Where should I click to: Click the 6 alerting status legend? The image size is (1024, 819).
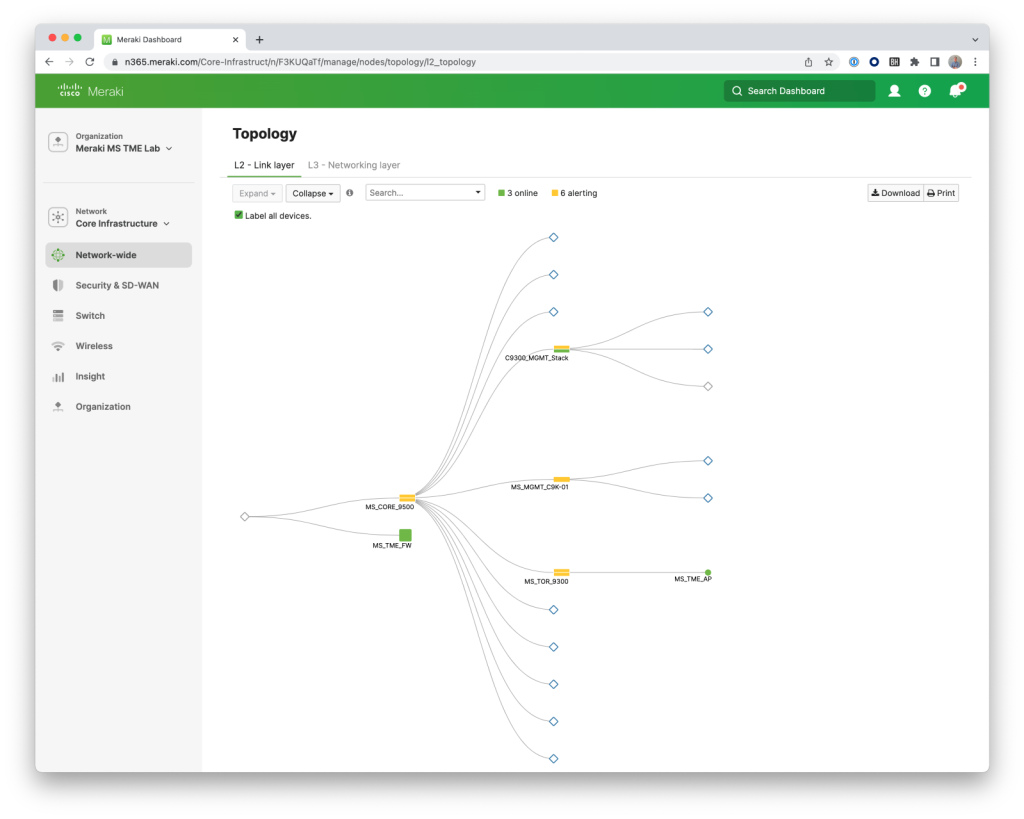(x=575, y=193)
